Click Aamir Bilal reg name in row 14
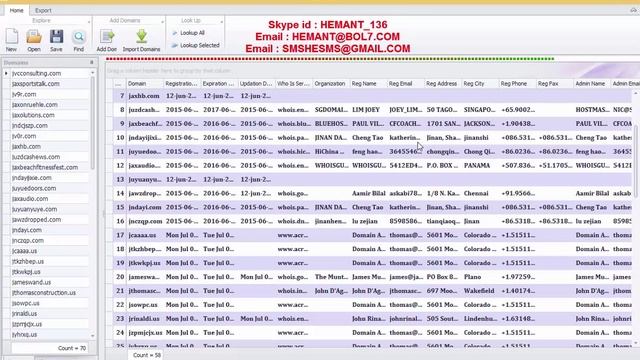 point(369,193)
